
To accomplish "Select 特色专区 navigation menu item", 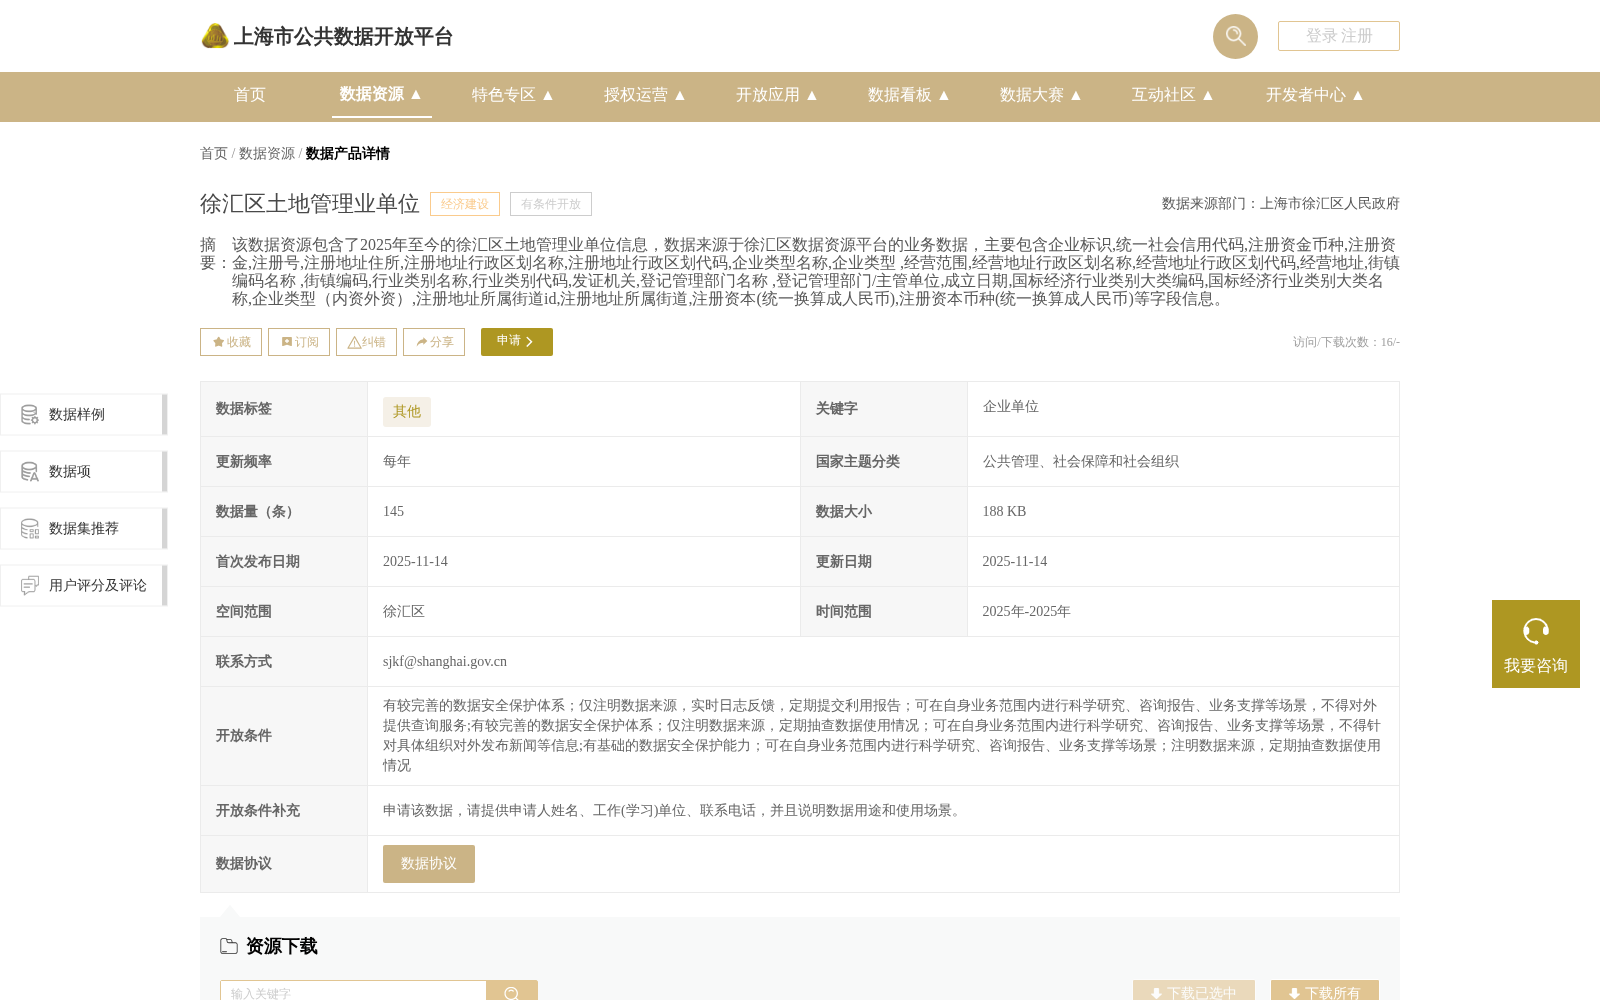I will 504,95.
